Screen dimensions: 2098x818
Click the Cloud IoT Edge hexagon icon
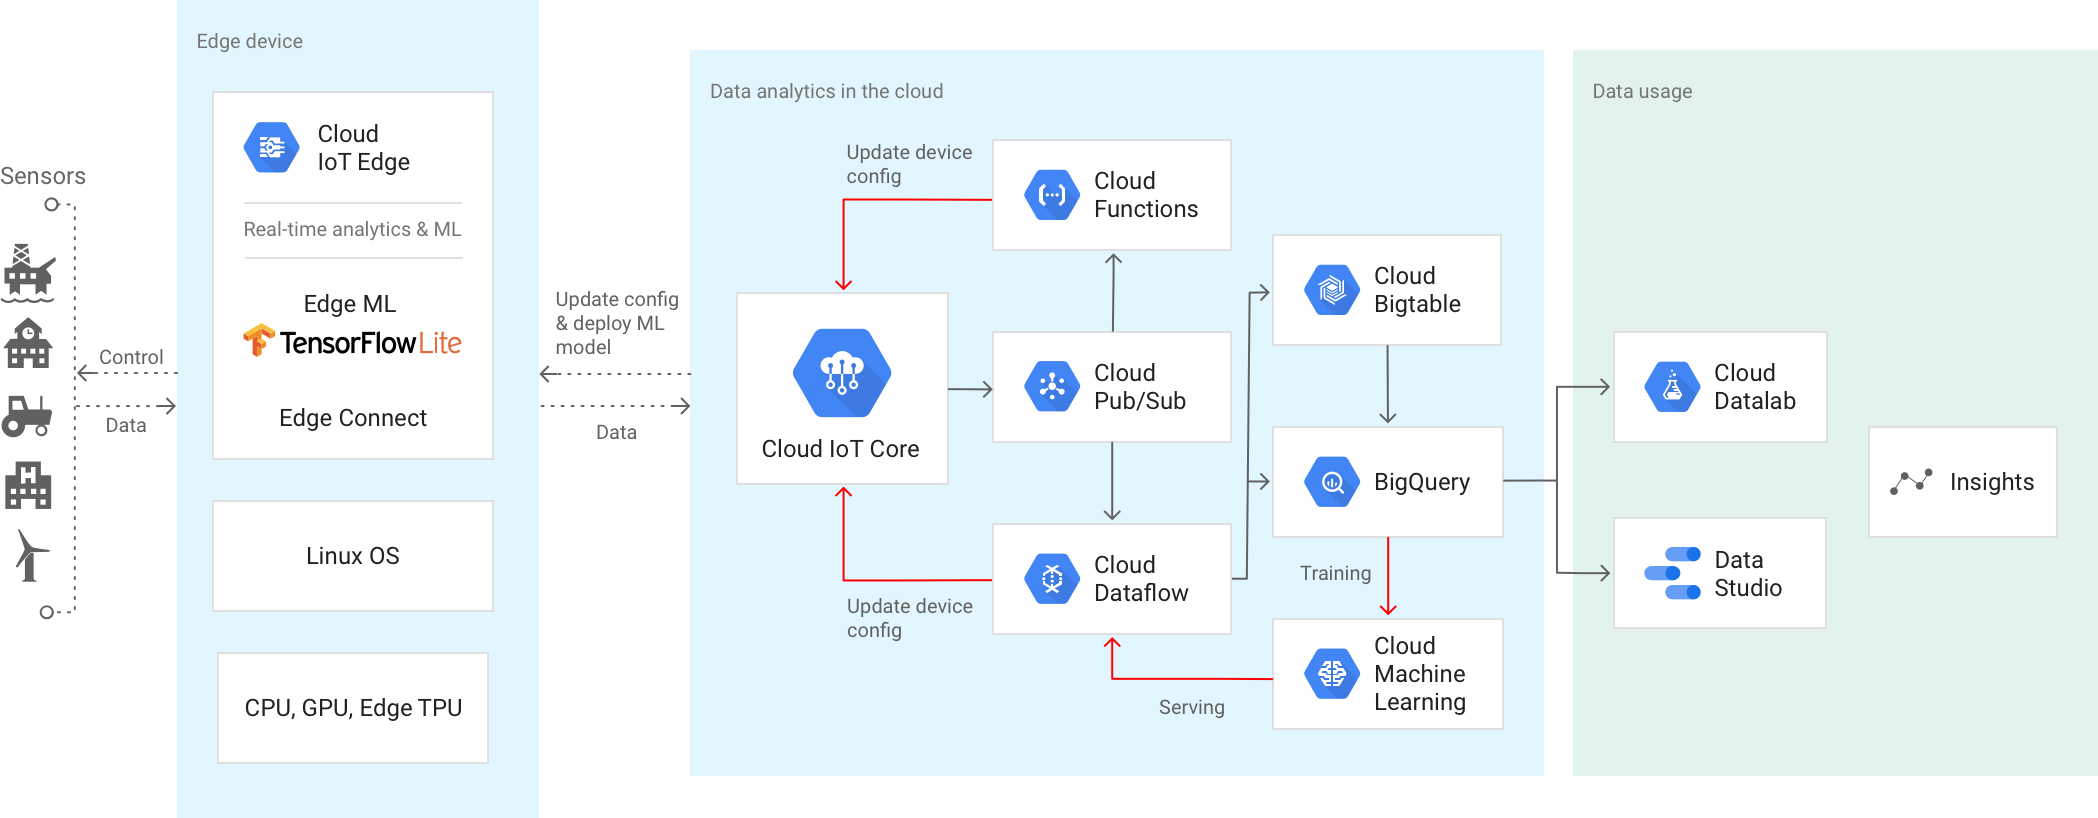pos(272,148)
